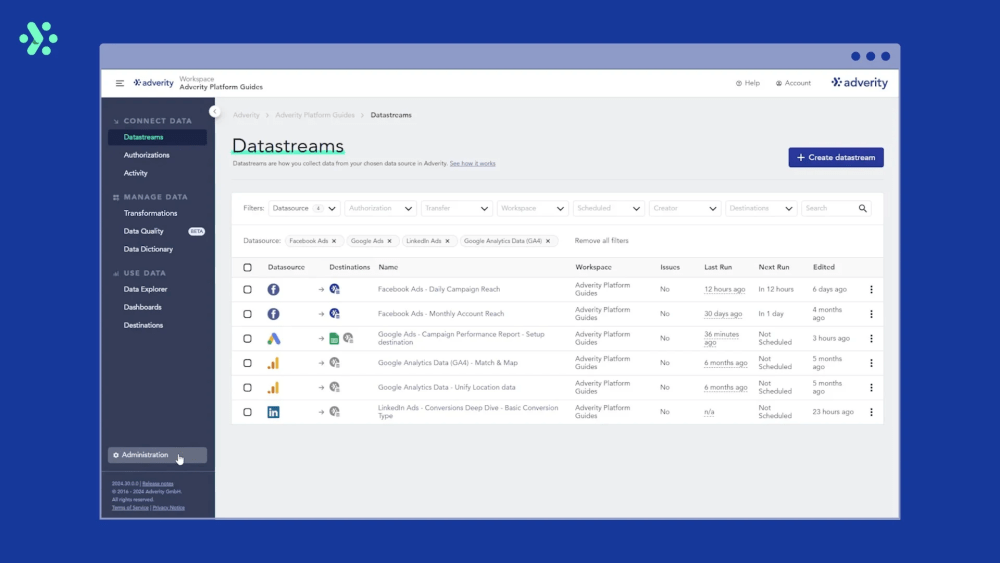Remove the Facebook Ads filter chip
Viewport: 1000px width, 563px height.
pos(334,241)
